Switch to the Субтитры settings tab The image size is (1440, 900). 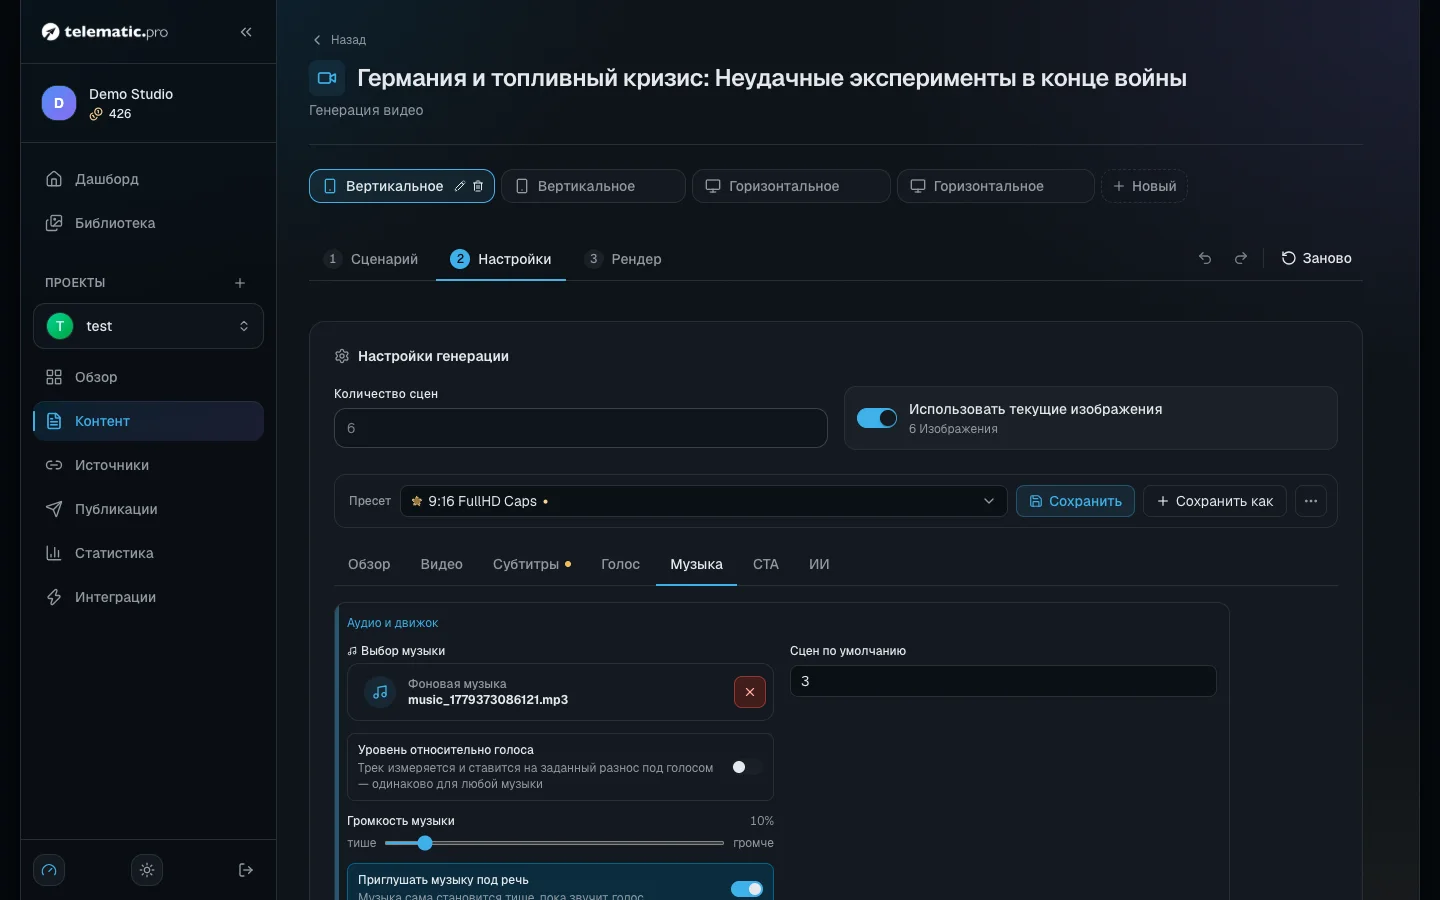click(532, 564)
